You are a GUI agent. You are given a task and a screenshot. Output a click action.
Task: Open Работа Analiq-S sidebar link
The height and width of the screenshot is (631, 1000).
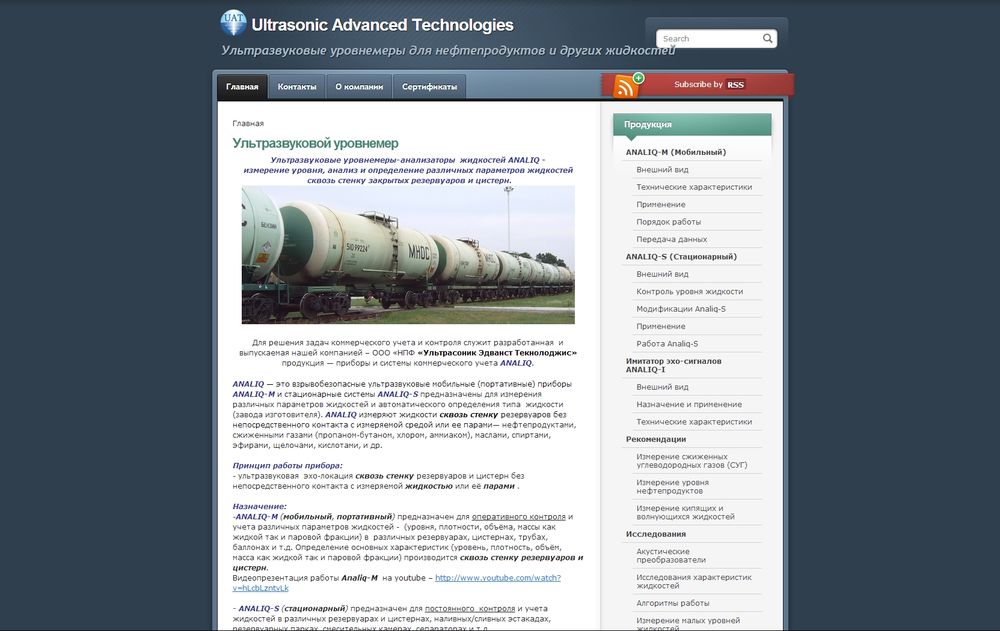point(667,343)
